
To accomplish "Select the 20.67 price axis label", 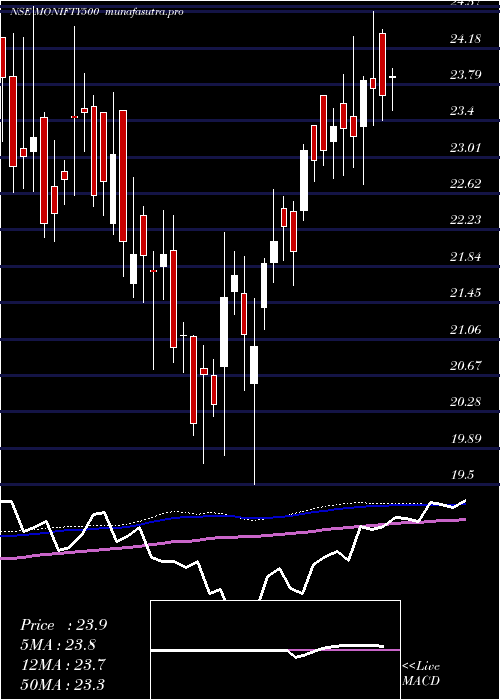I will pyautogui.click(x=465, y=366).
